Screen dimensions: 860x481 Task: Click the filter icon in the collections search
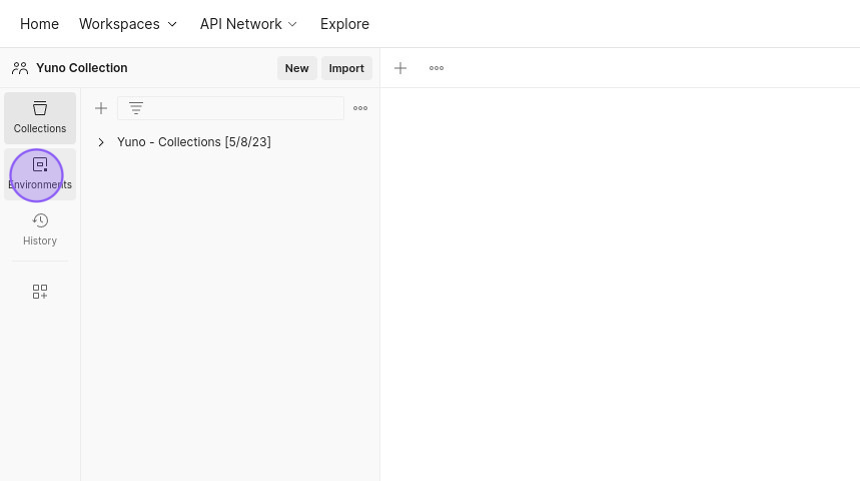coord(135,108)
